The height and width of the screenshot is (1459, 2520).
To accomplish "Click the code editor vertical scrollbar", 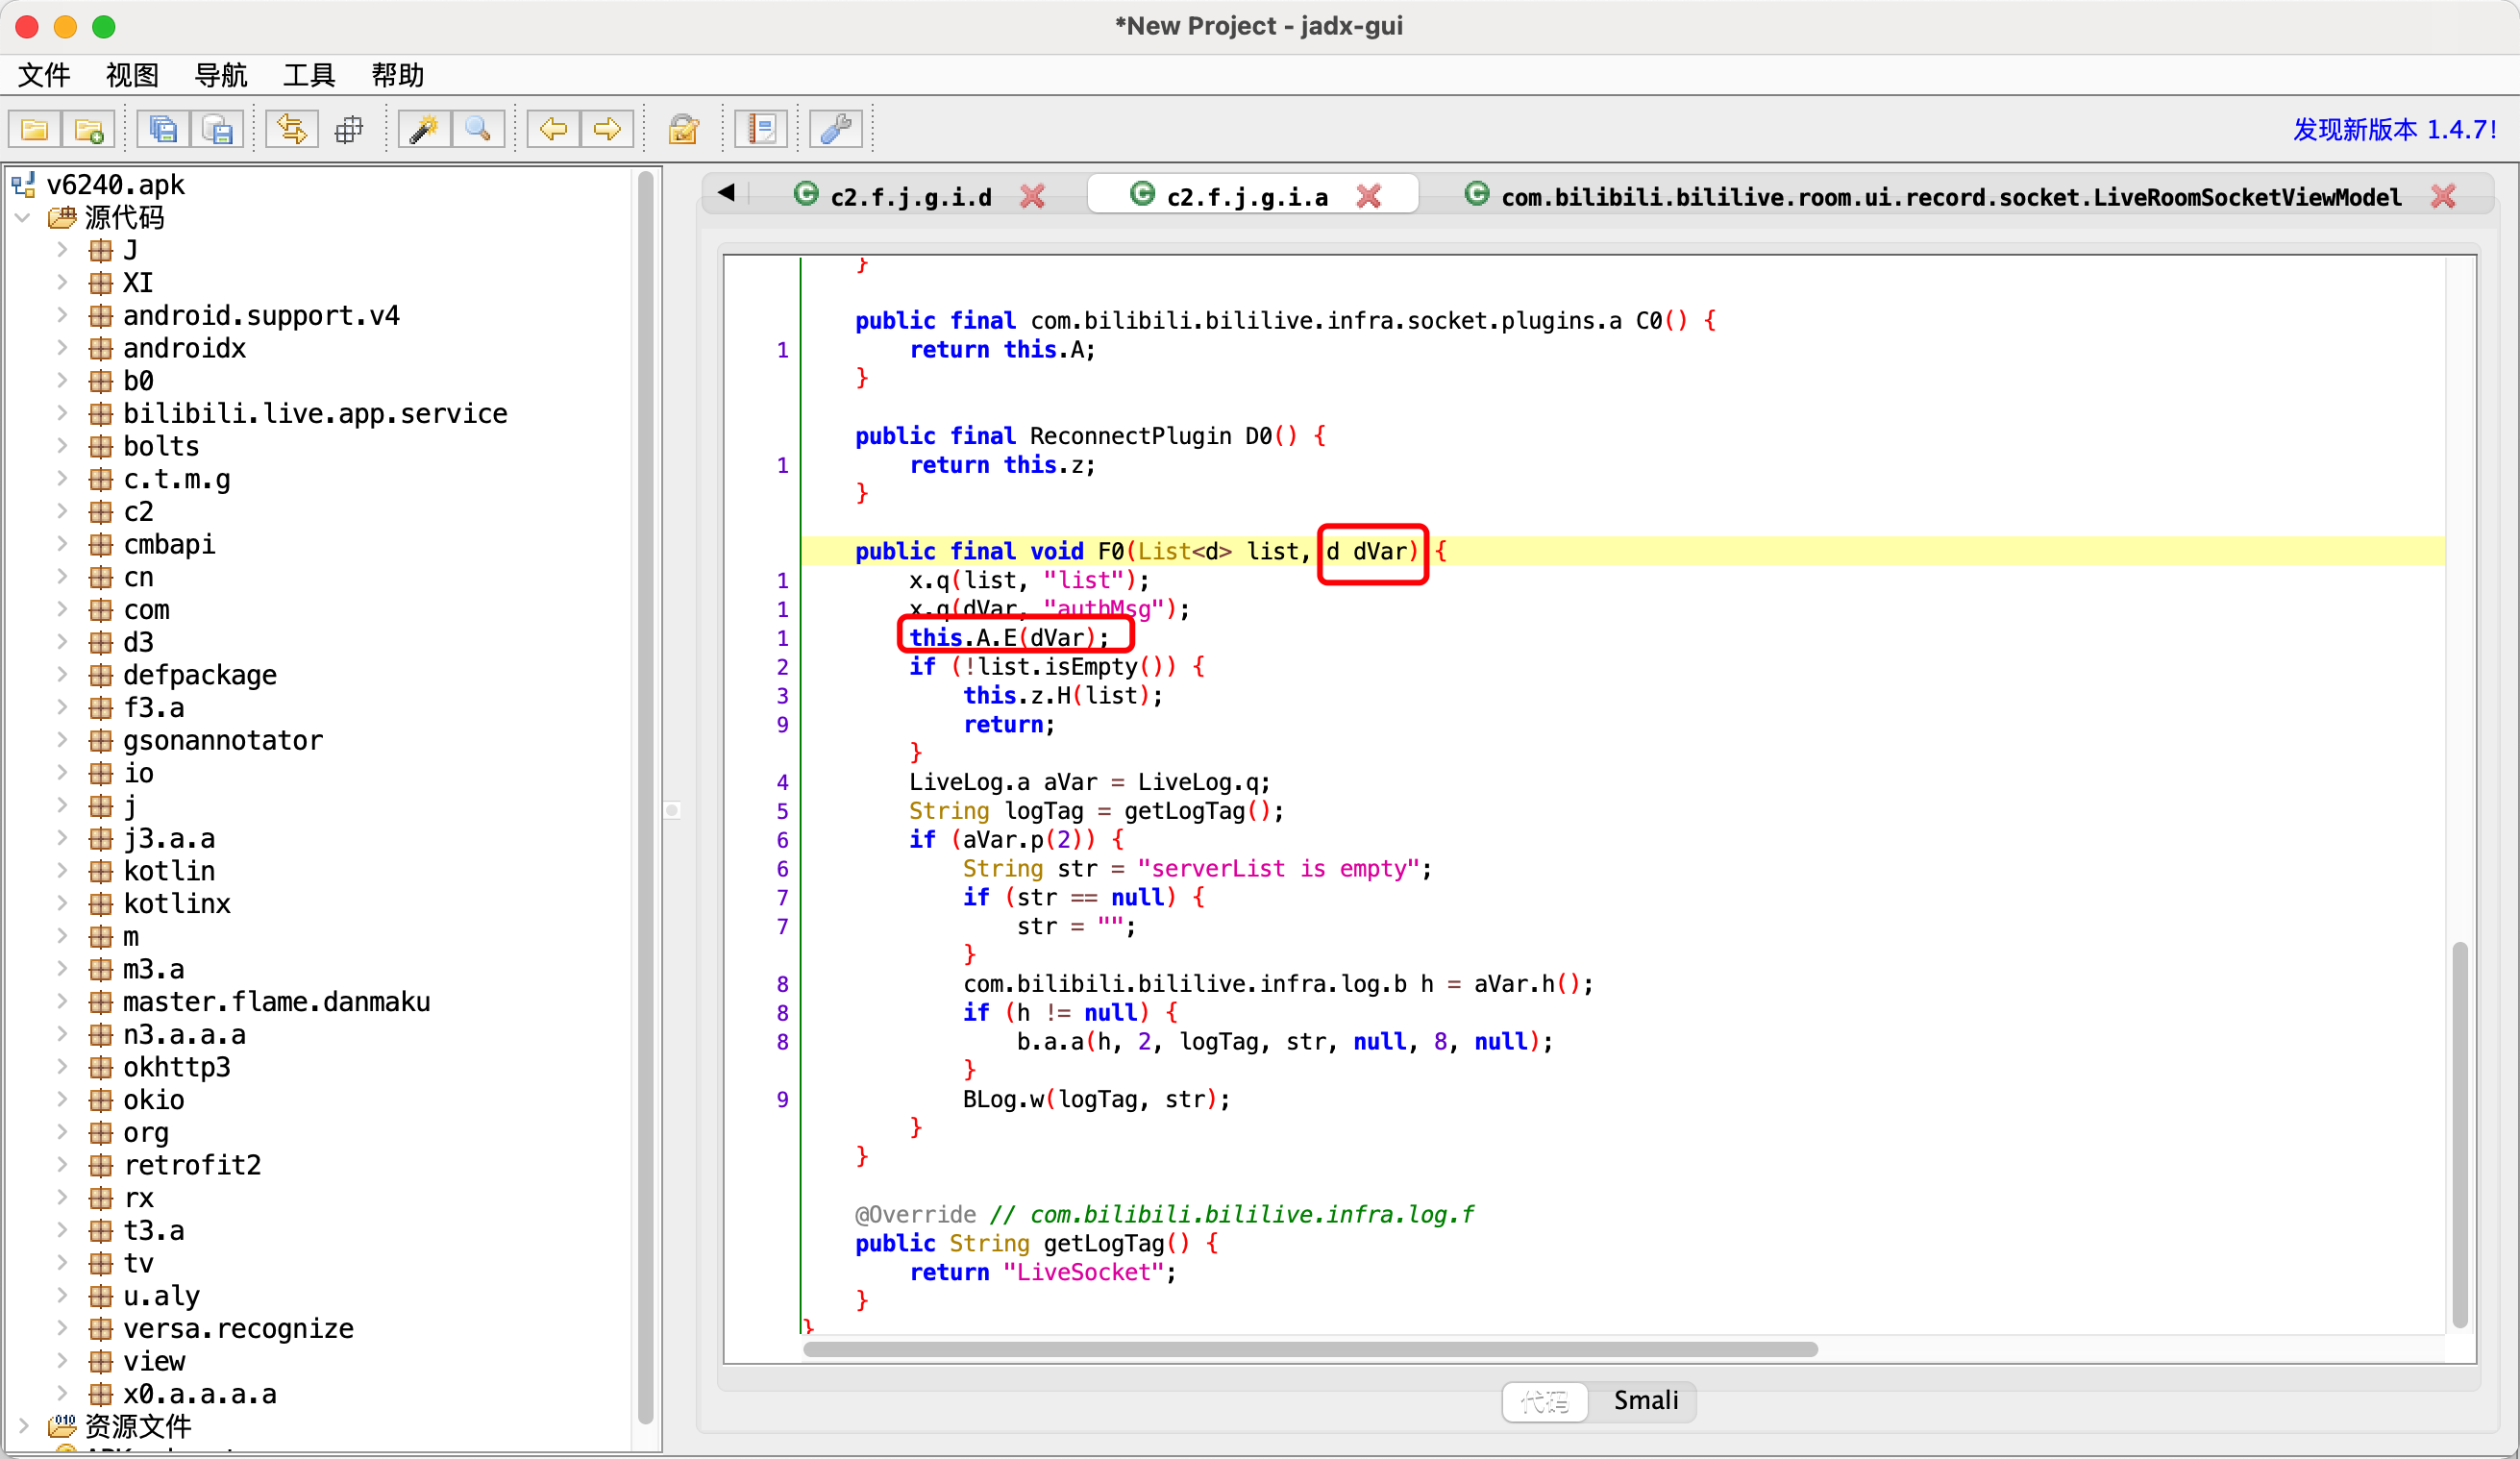I will point(2459,1135).
